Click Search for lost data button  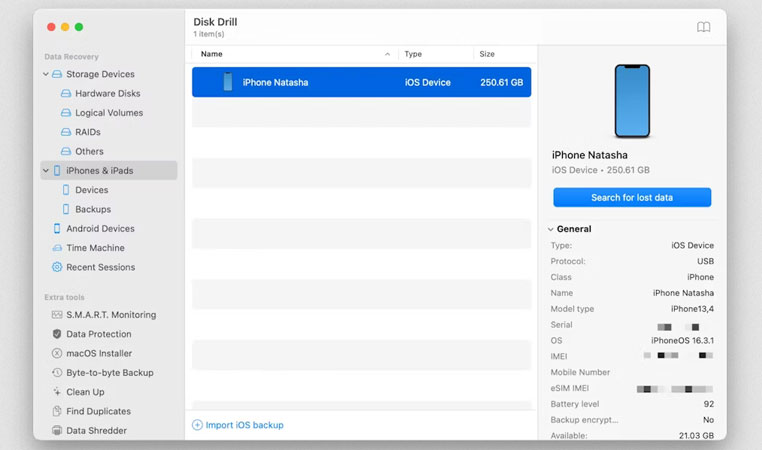tap(632, 197)
